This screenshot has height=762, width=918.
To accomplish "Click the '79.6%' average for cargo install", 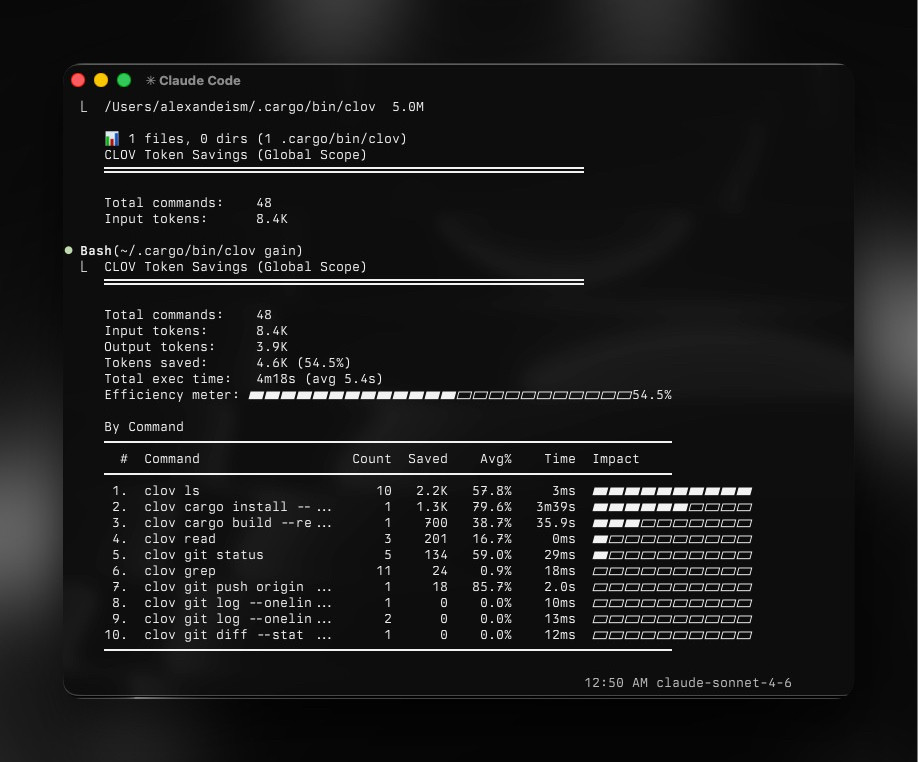I will click(492, 507).
